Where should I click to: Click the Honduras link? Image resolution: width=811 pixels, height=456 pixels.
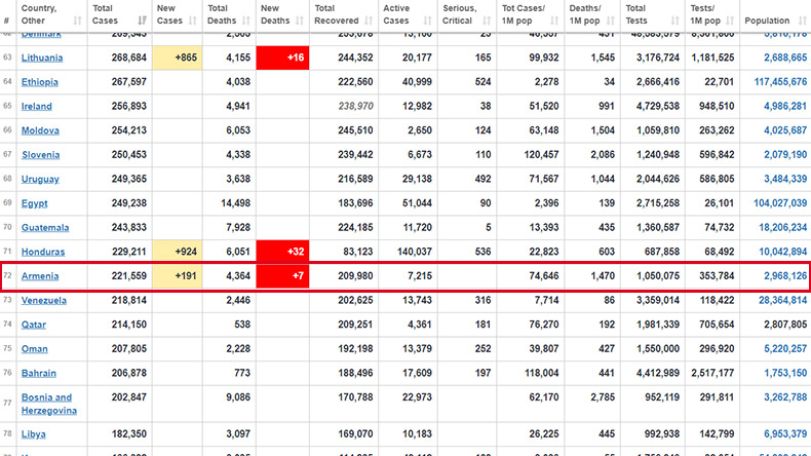(x=43, y=252)
